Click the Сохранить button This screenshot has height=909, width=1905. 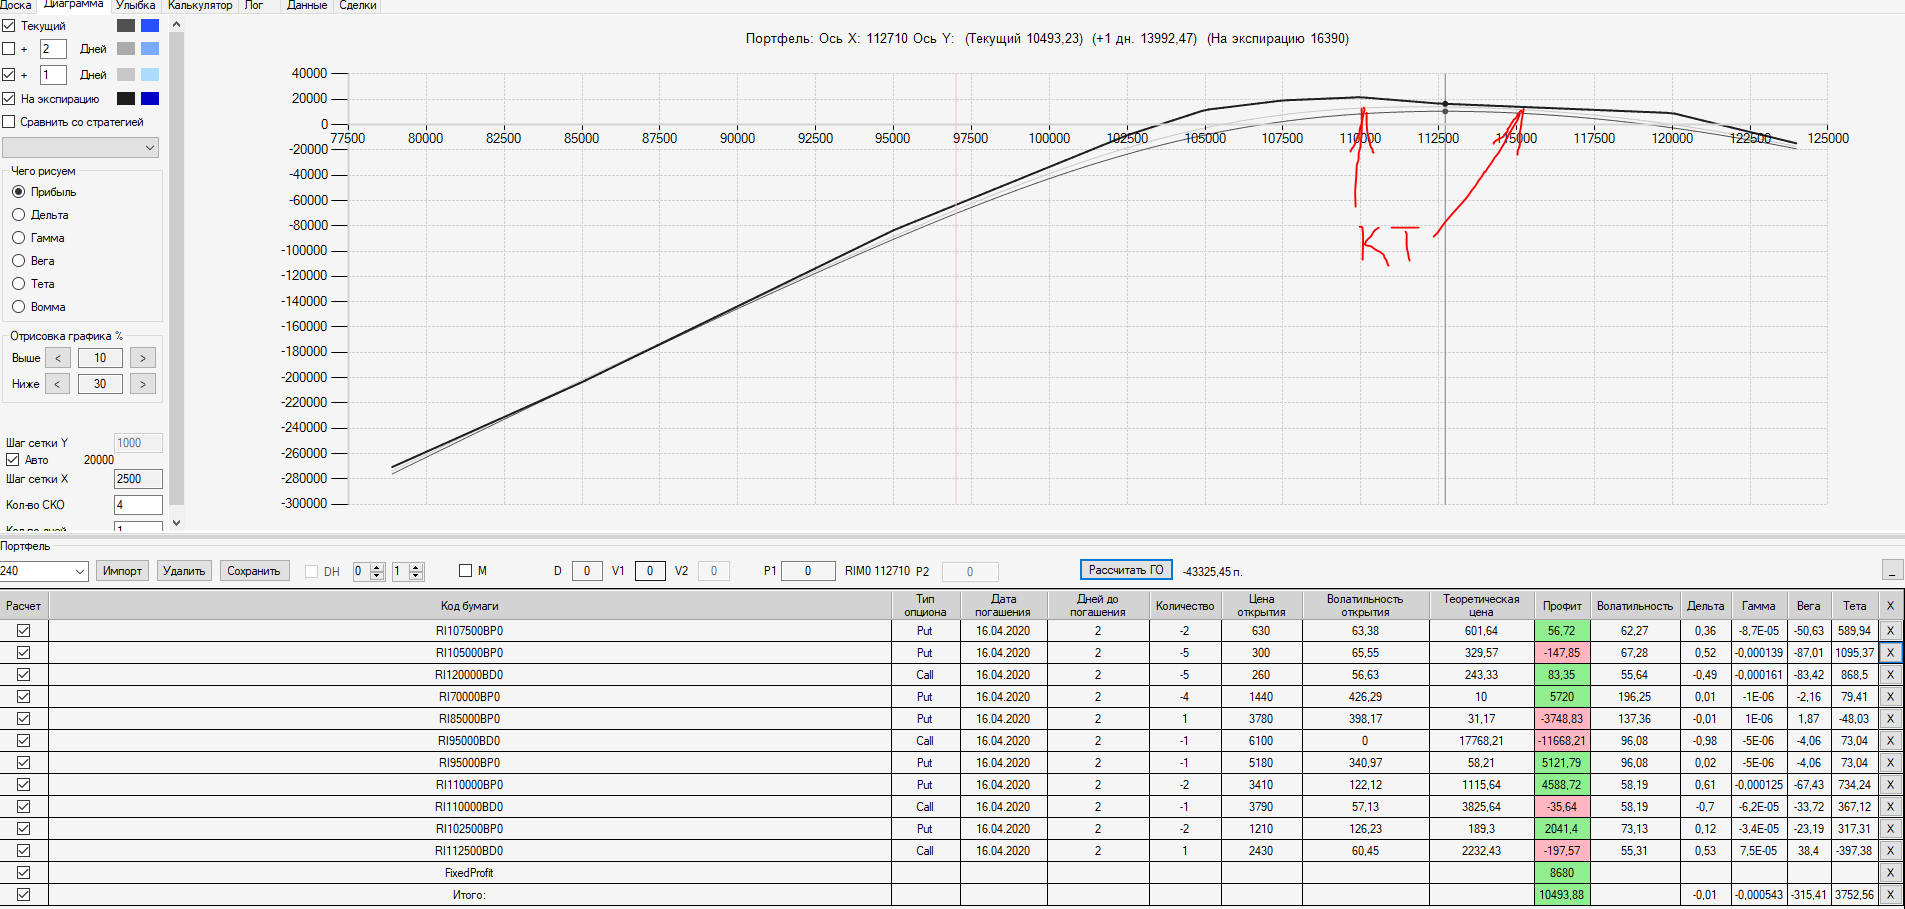point(254,571)
